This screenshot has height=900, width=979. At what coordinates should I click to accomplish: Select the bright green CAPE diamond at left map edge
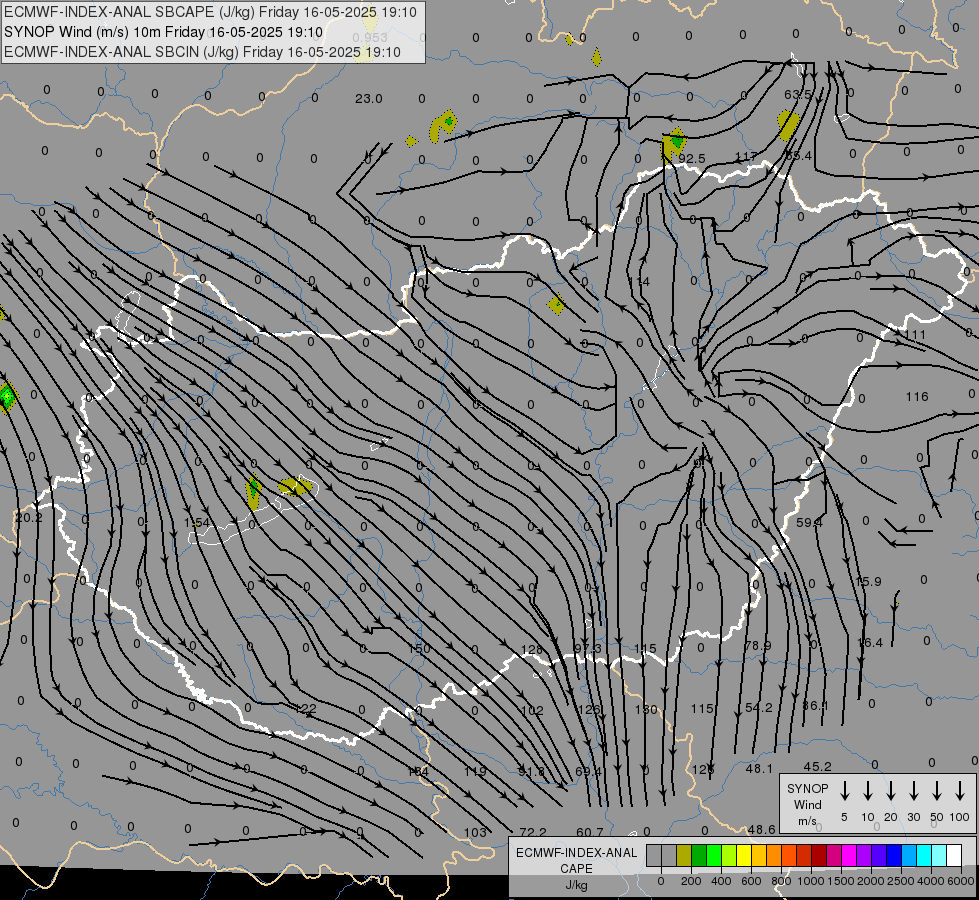click(x=7, y=397)
